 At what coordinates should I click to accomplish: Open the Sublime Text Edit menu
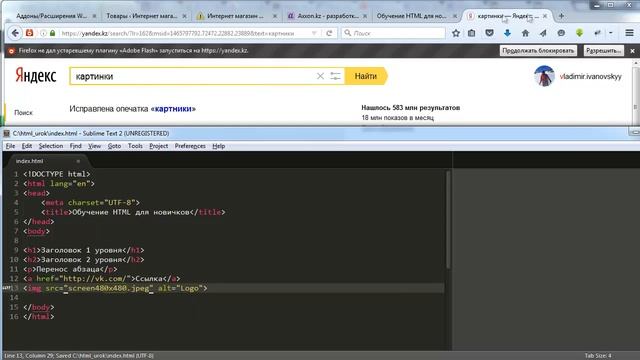pos(27,146)
